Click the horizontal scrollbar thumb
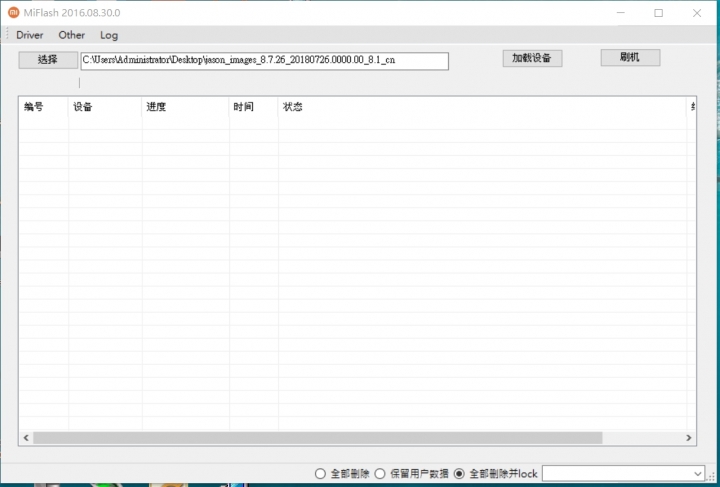The height and width of the screenshot is (487, 720). (x=317, y=438)
